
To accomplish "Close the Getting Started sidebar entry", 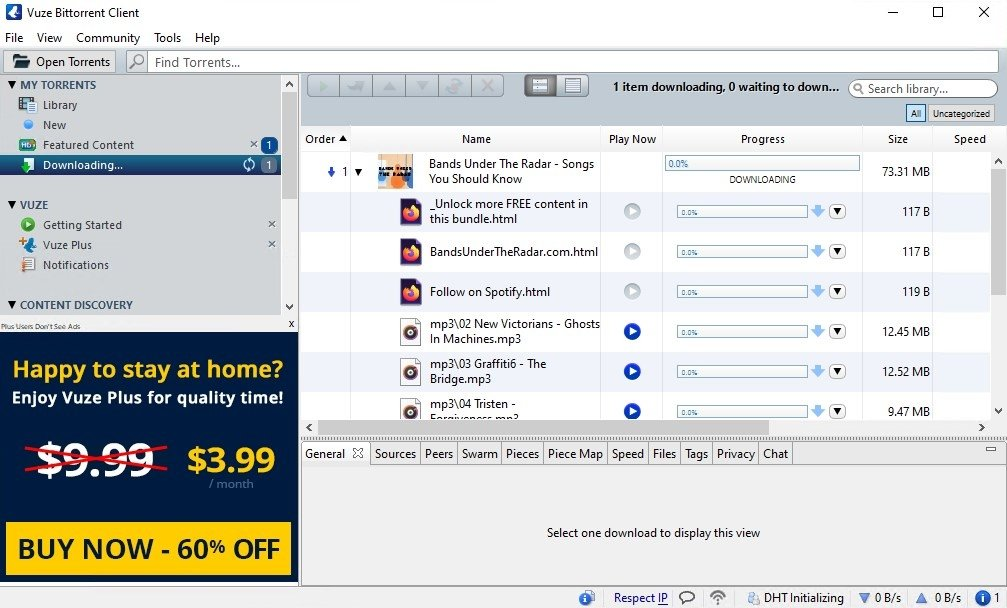I will click(x=272, y=224).
